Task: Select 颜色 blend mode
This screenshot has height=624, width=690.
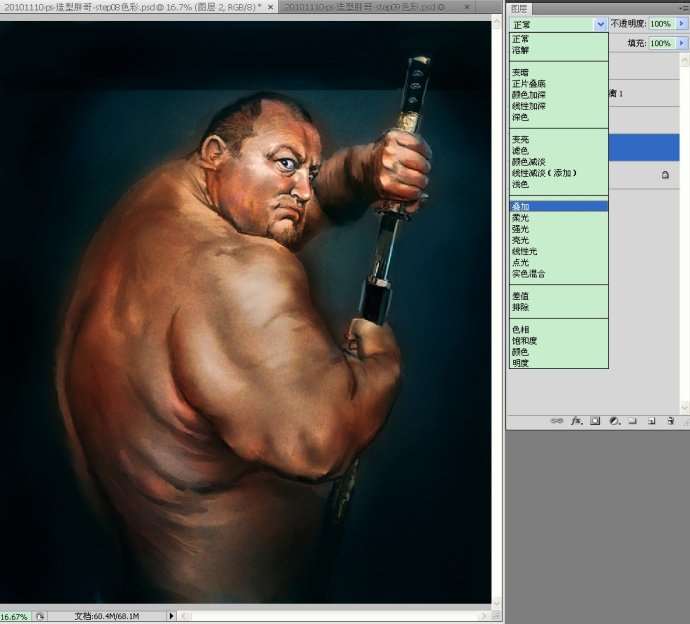Action: point(559,352)
